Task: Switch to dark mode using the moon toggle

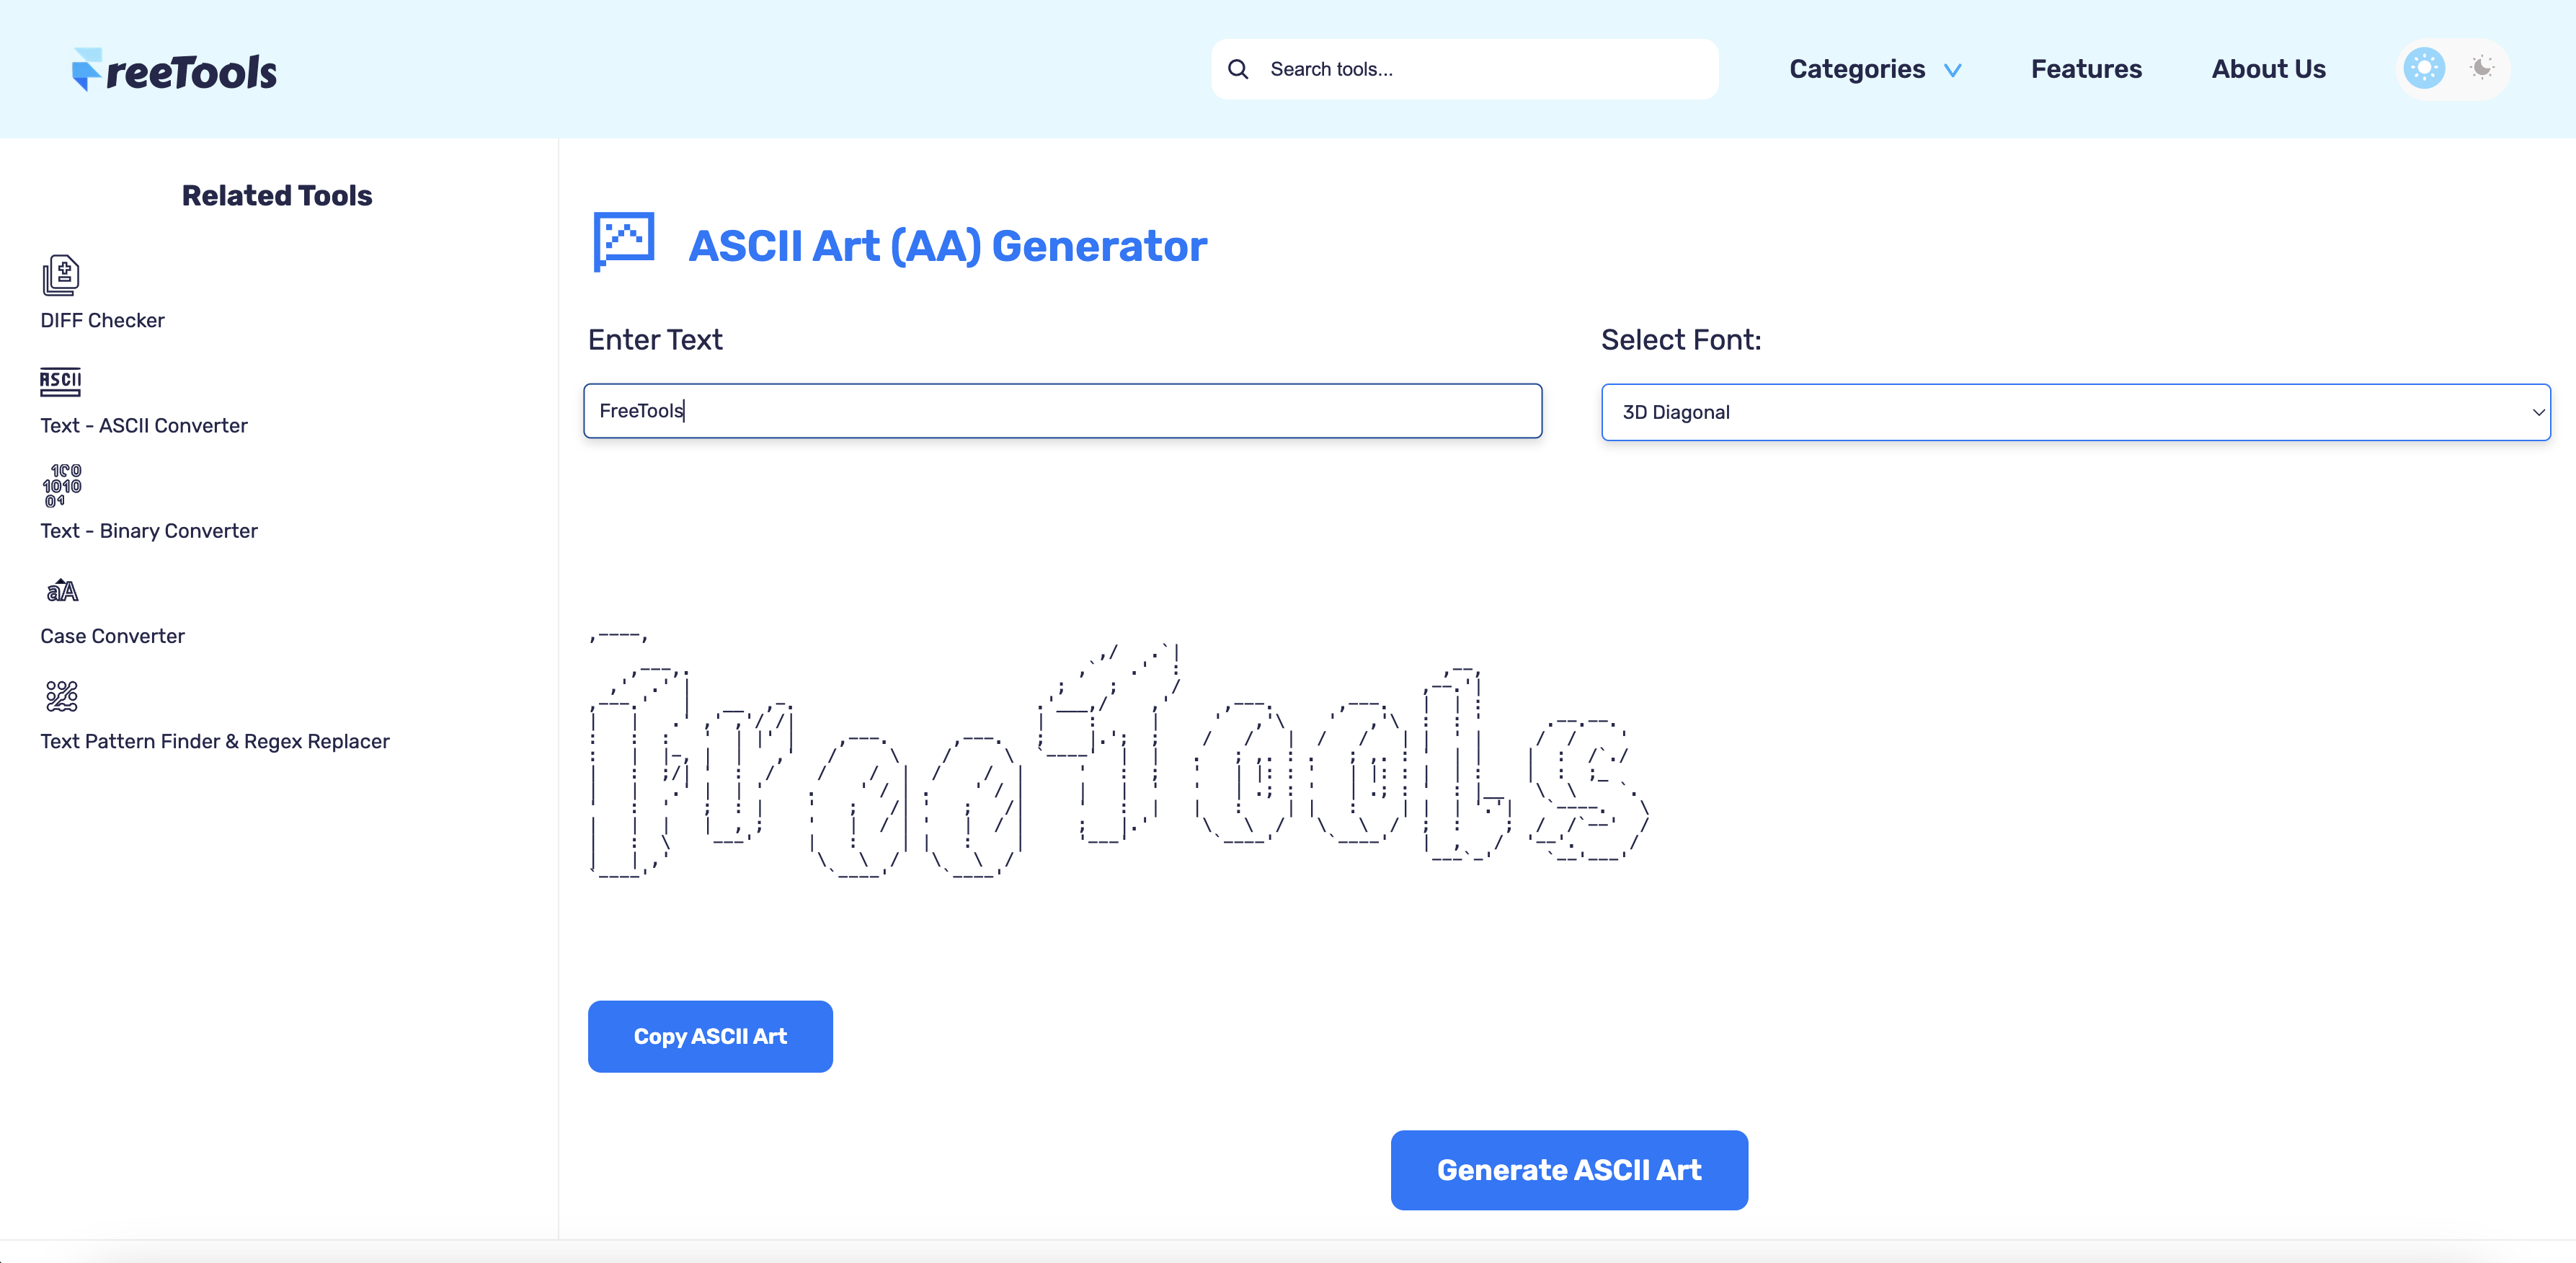Action: point(2481,68)
